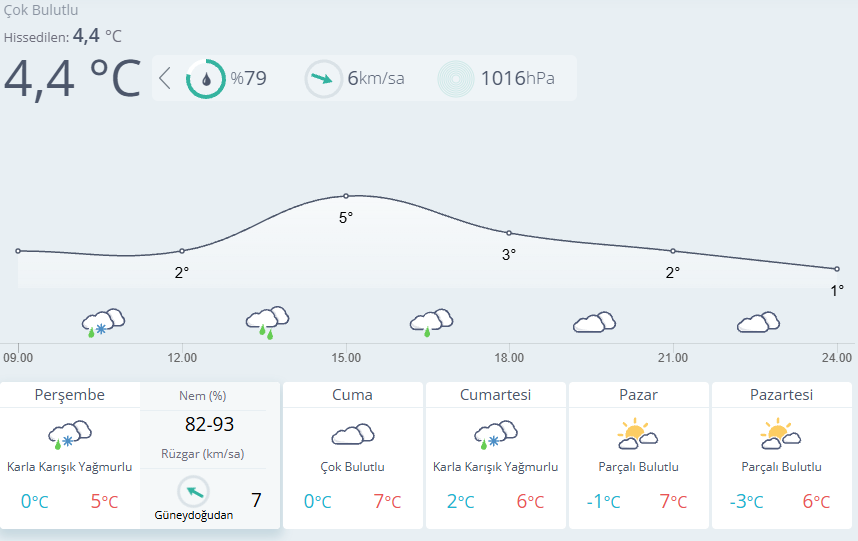Click the rain cloud icon after 12.00

coord(267,322)
